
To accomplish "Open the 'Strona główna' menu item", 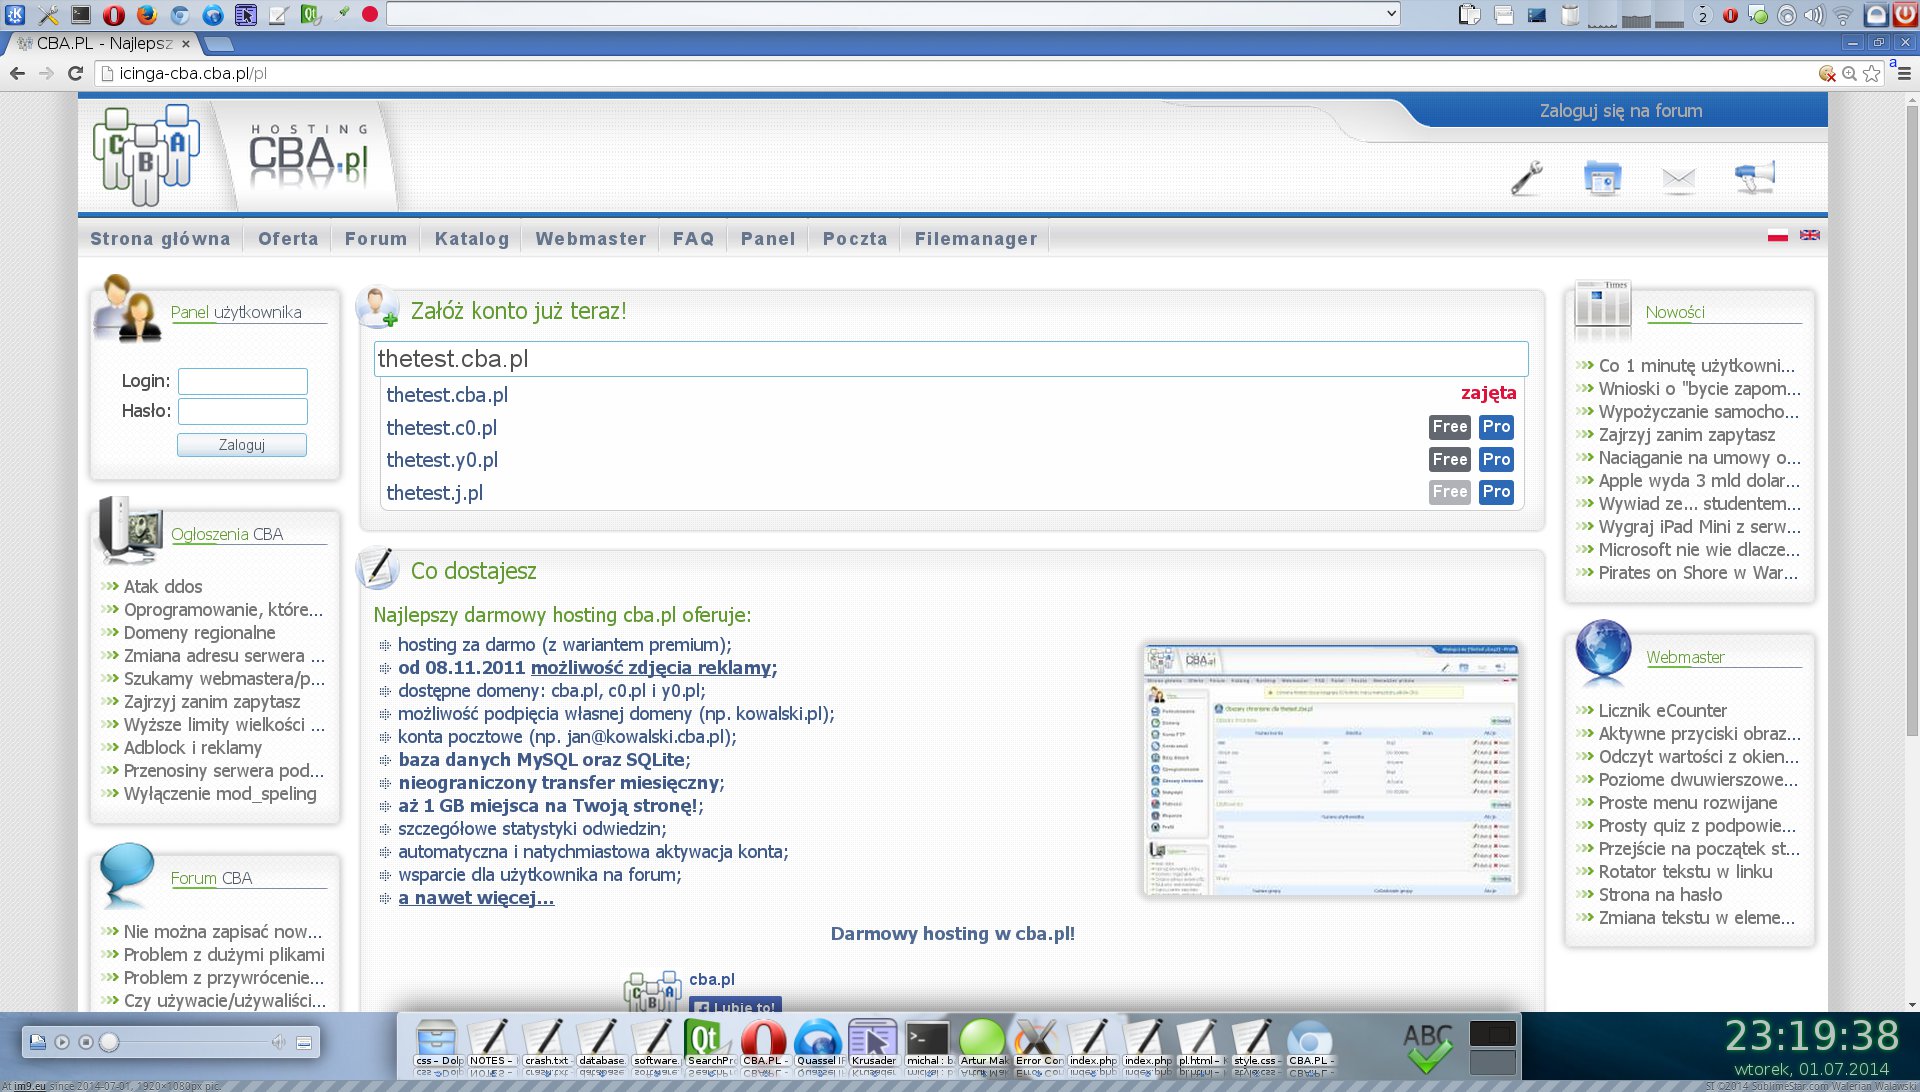I will tap(160, 239).
